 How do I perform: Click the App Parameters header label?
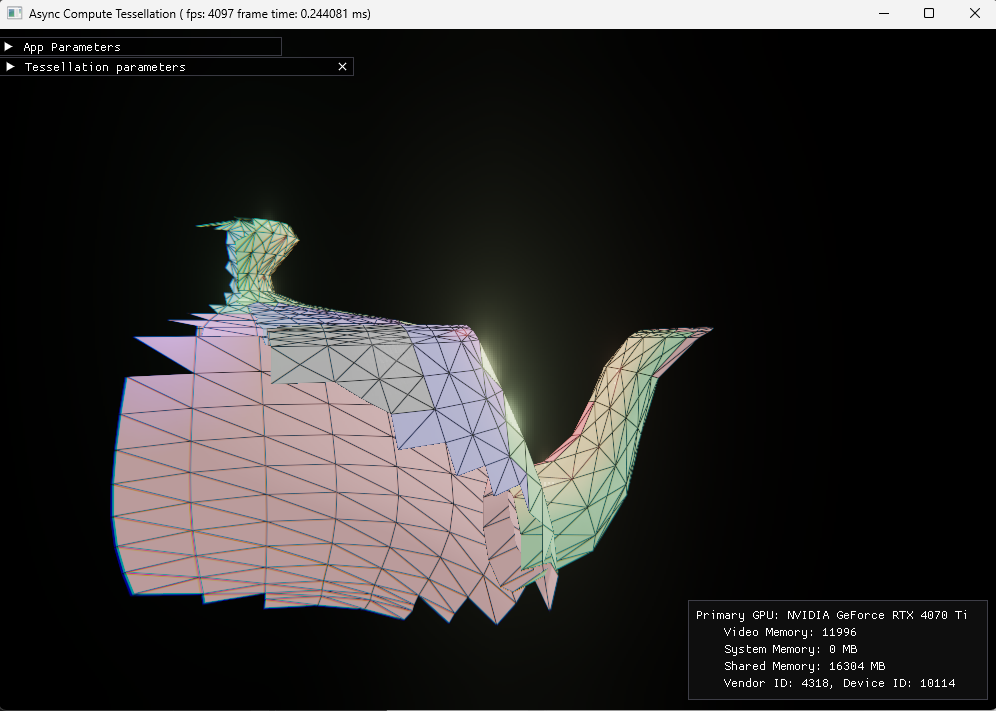point(72,47)
